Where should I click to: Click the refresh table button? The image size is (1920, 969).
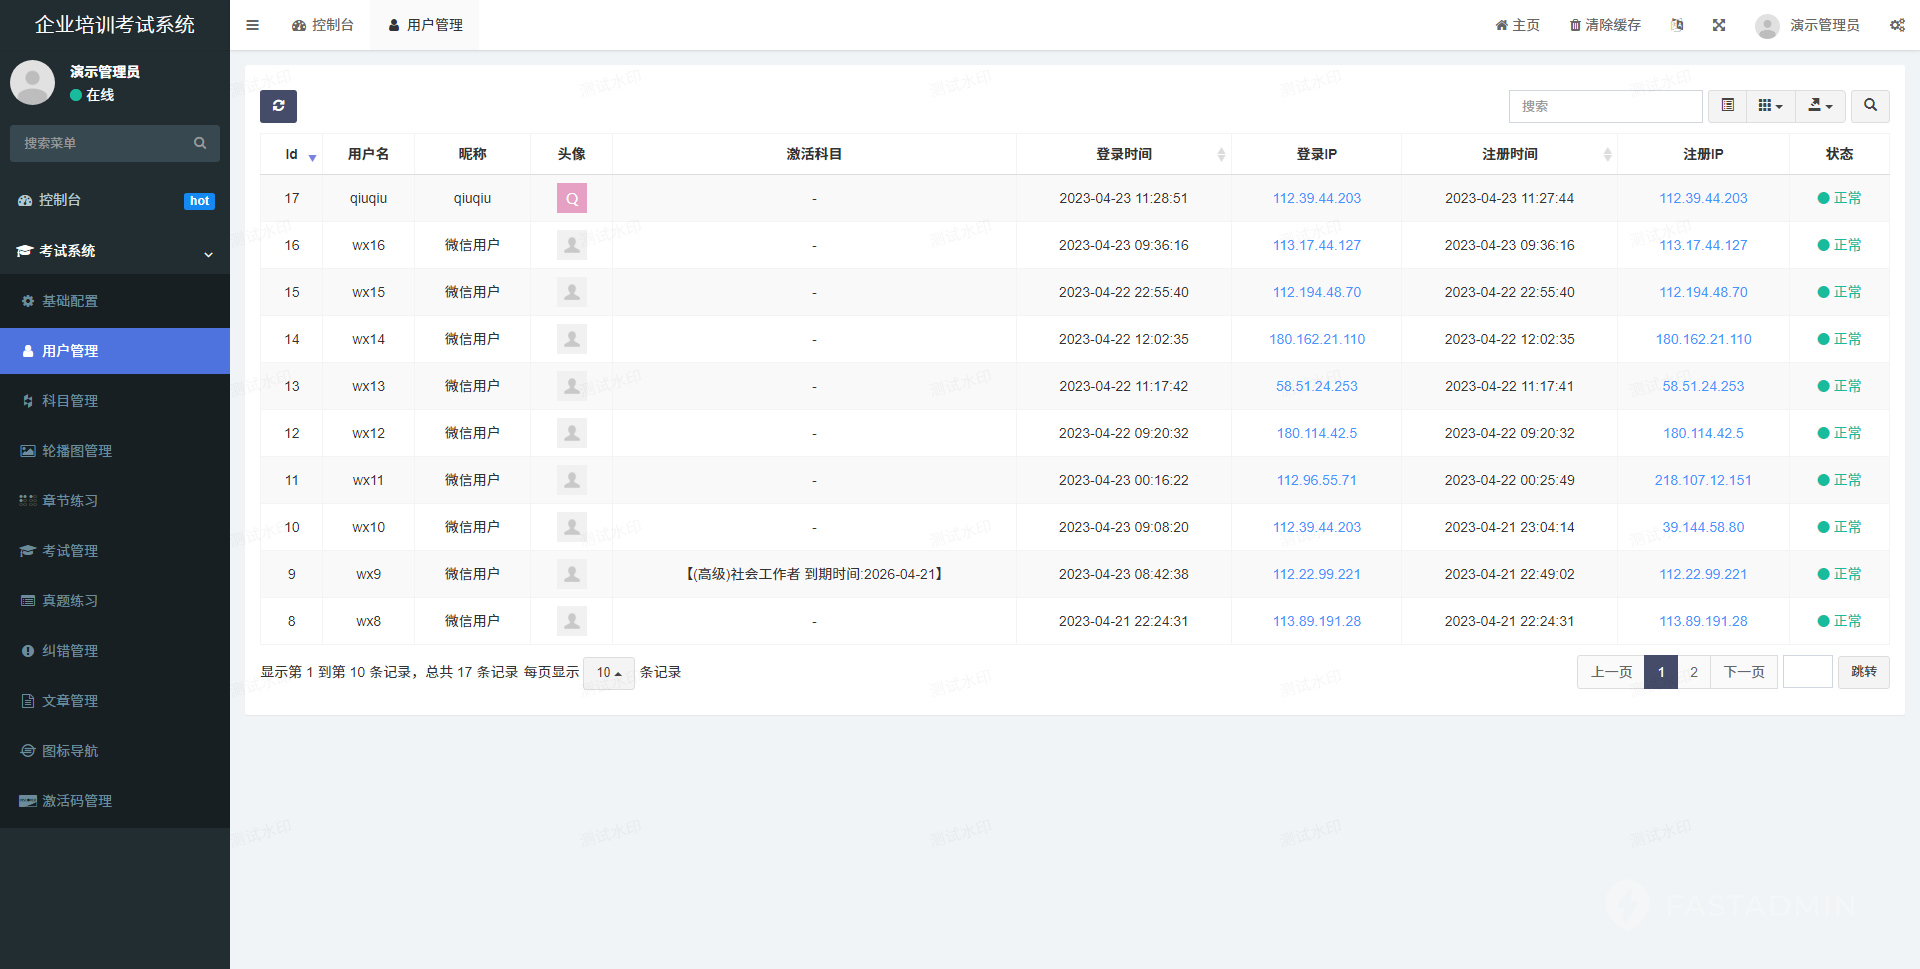tap(278, 106)
